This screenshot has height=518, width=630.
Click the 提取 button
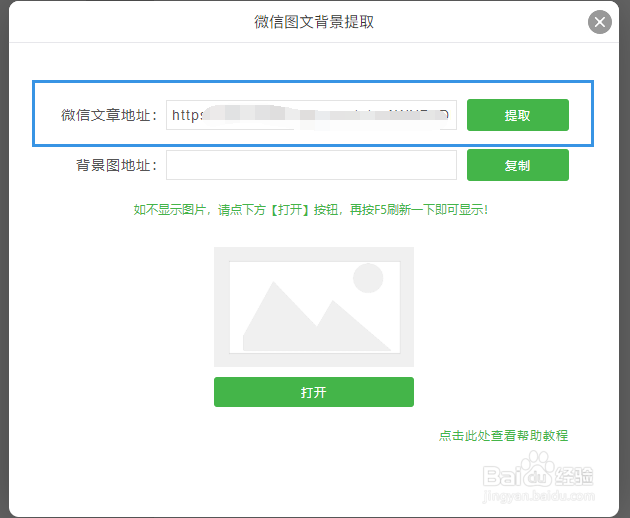[518, 115]
